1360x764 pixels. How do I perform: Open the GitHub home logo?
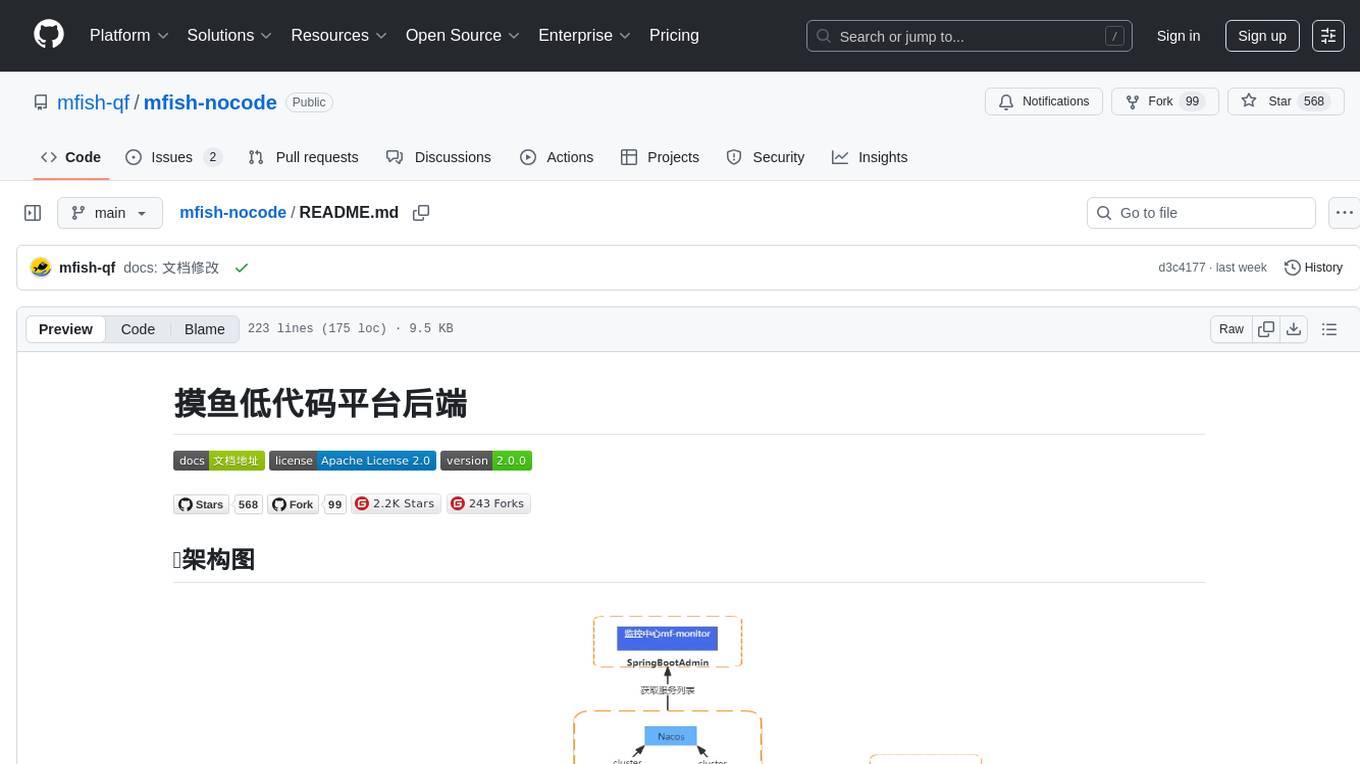tap(49, 35)
